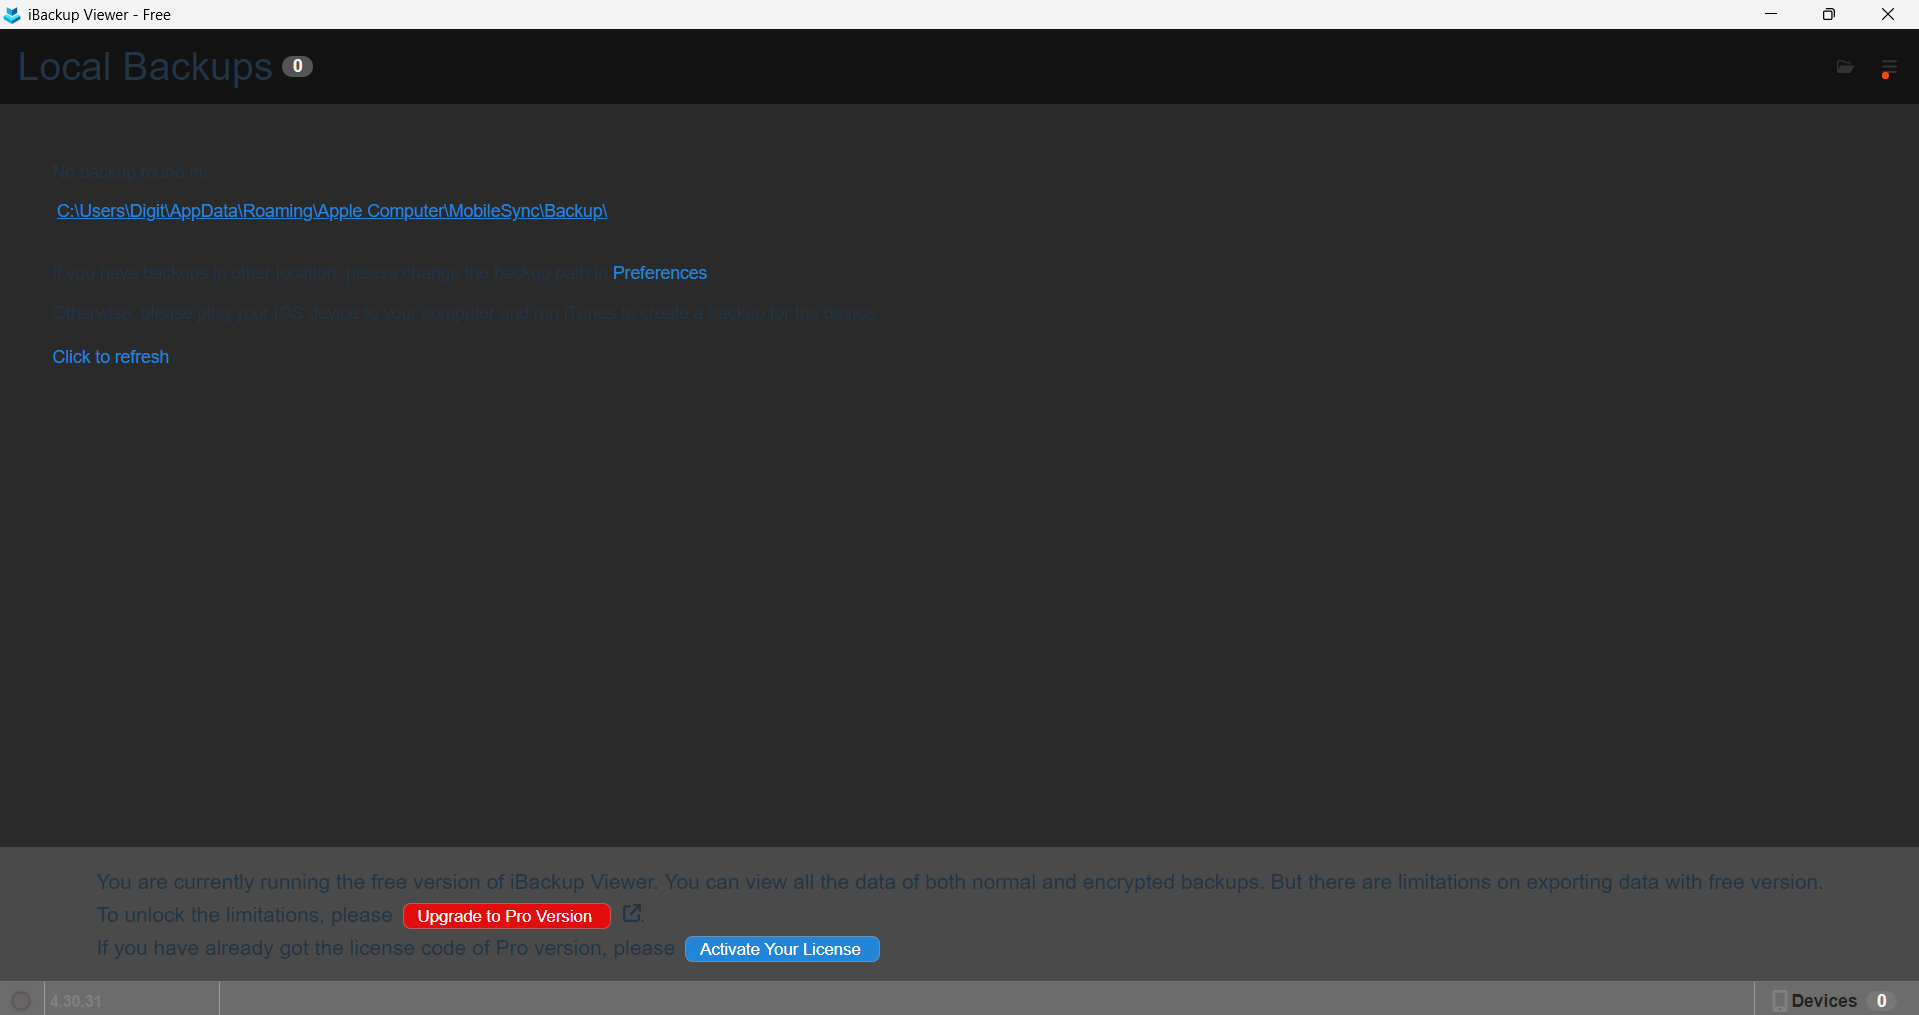The image size is (1919, 1015).
Task: Open the backup folder icon in header
Action: (1845, 67)
